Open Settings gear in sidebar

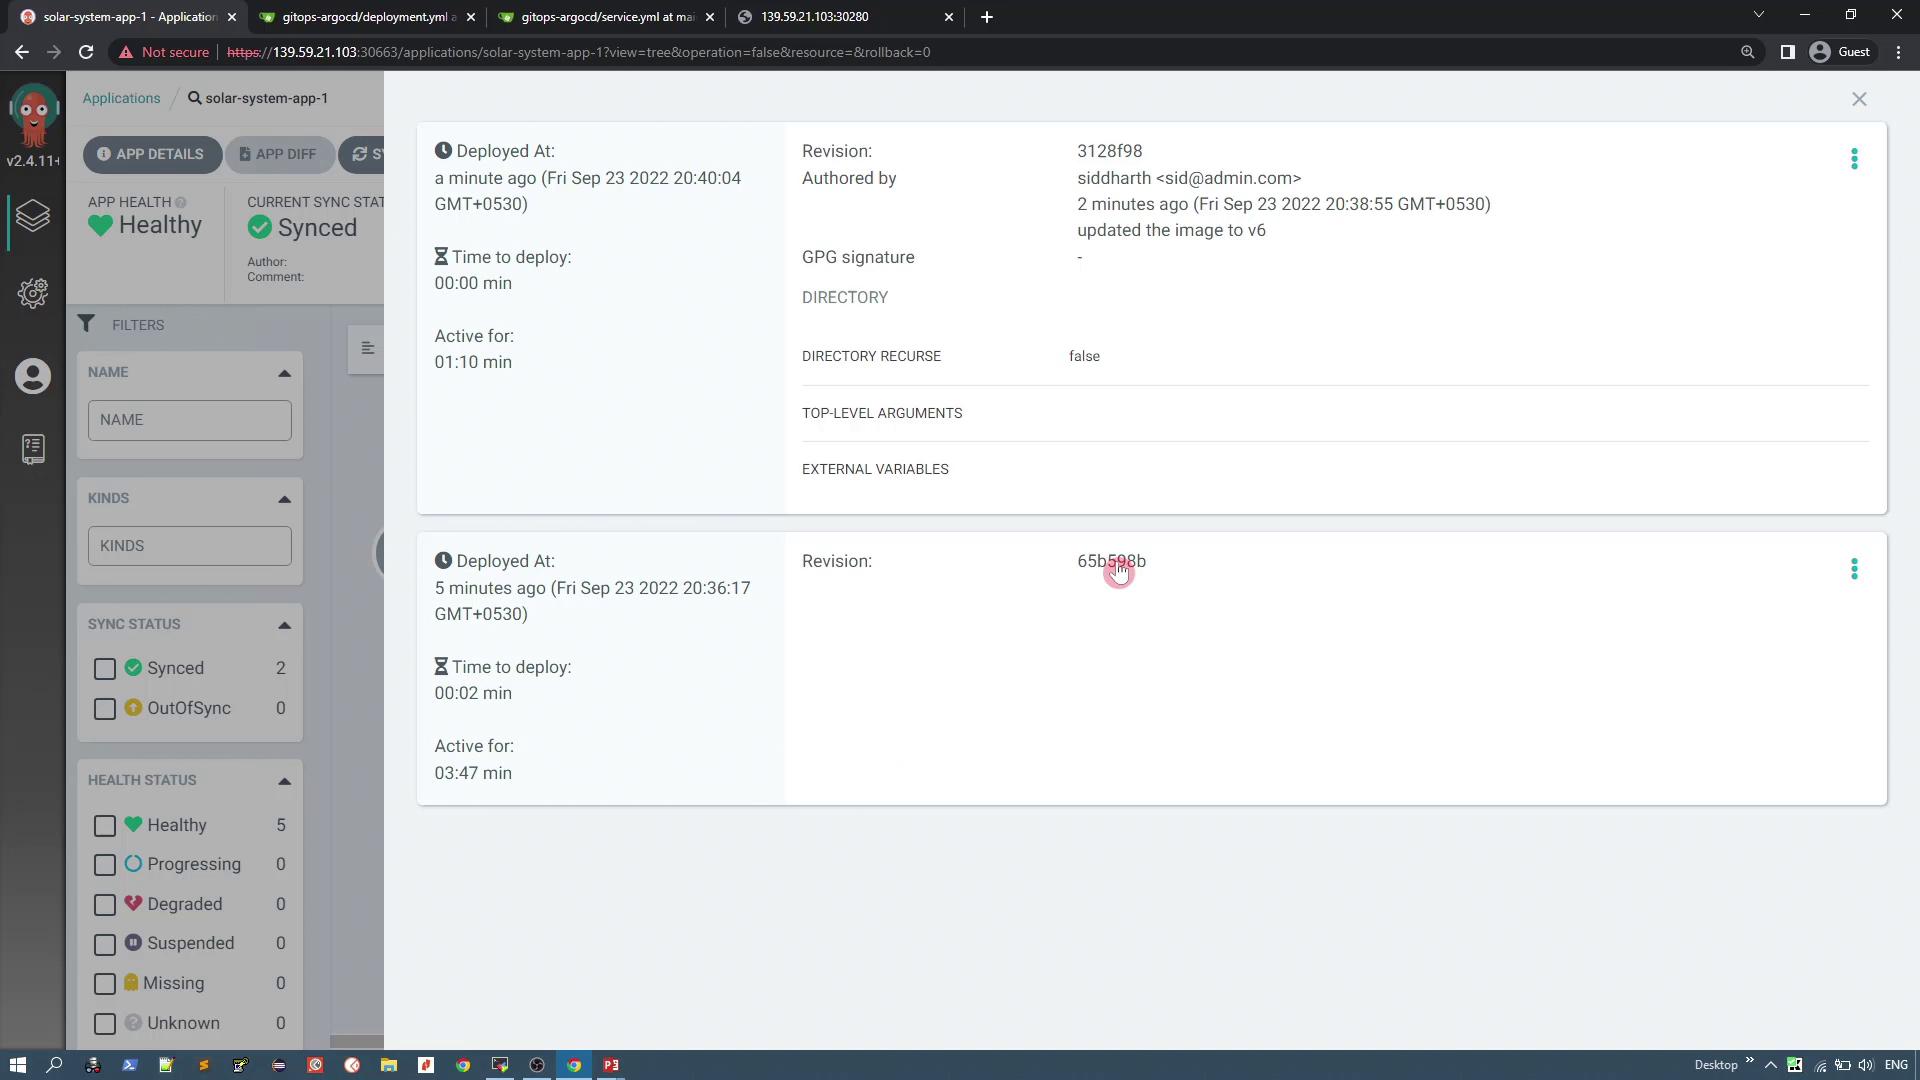(x=33, y=293)
